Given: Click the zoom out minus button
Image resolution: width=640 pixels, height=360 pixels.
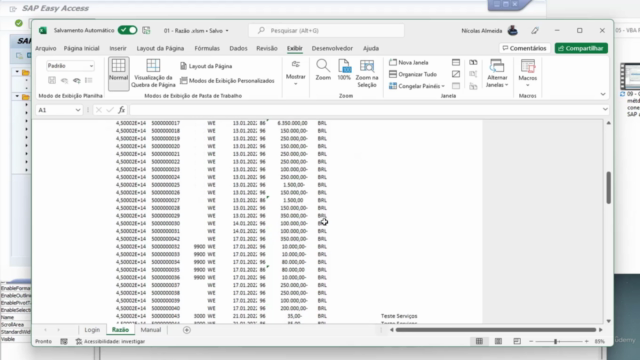Looking at the screenshot, I should click(x=531, y=341).
